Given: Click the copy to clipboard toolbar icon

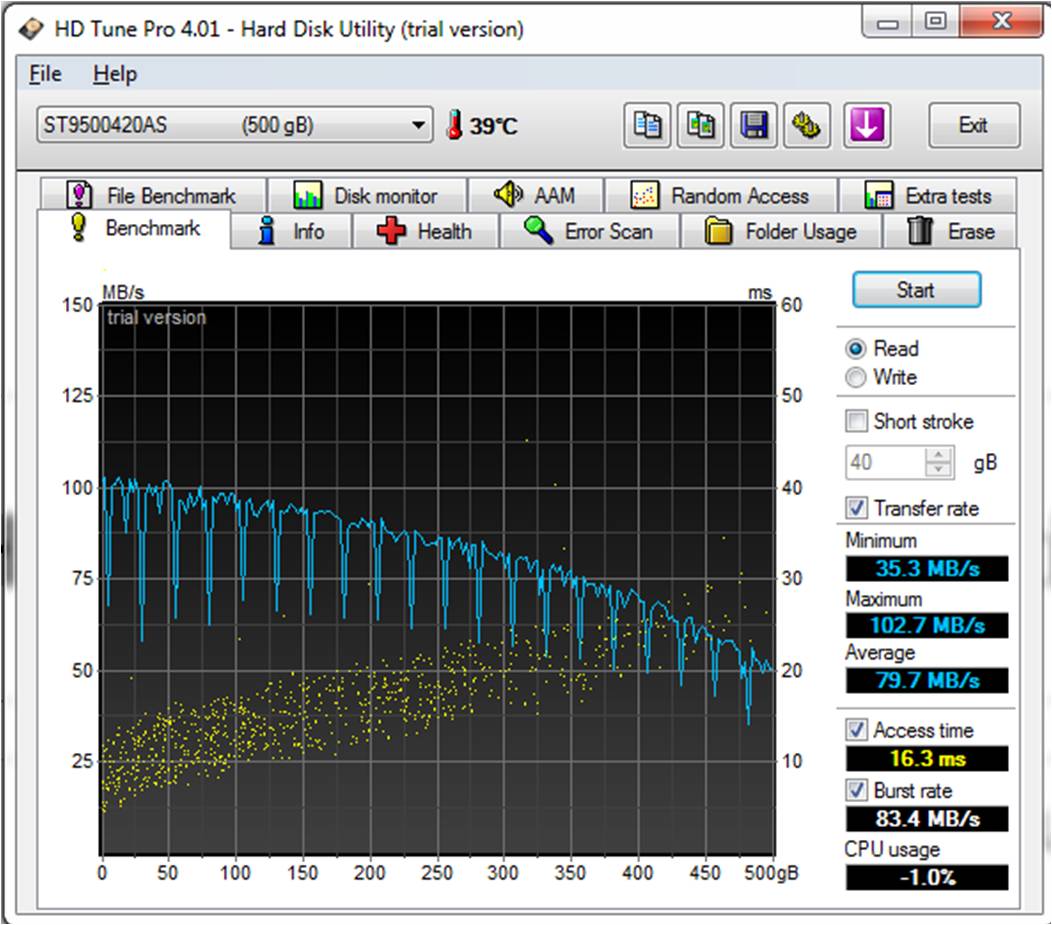Looking at the screenshot, I should click(x=648, y=126).
